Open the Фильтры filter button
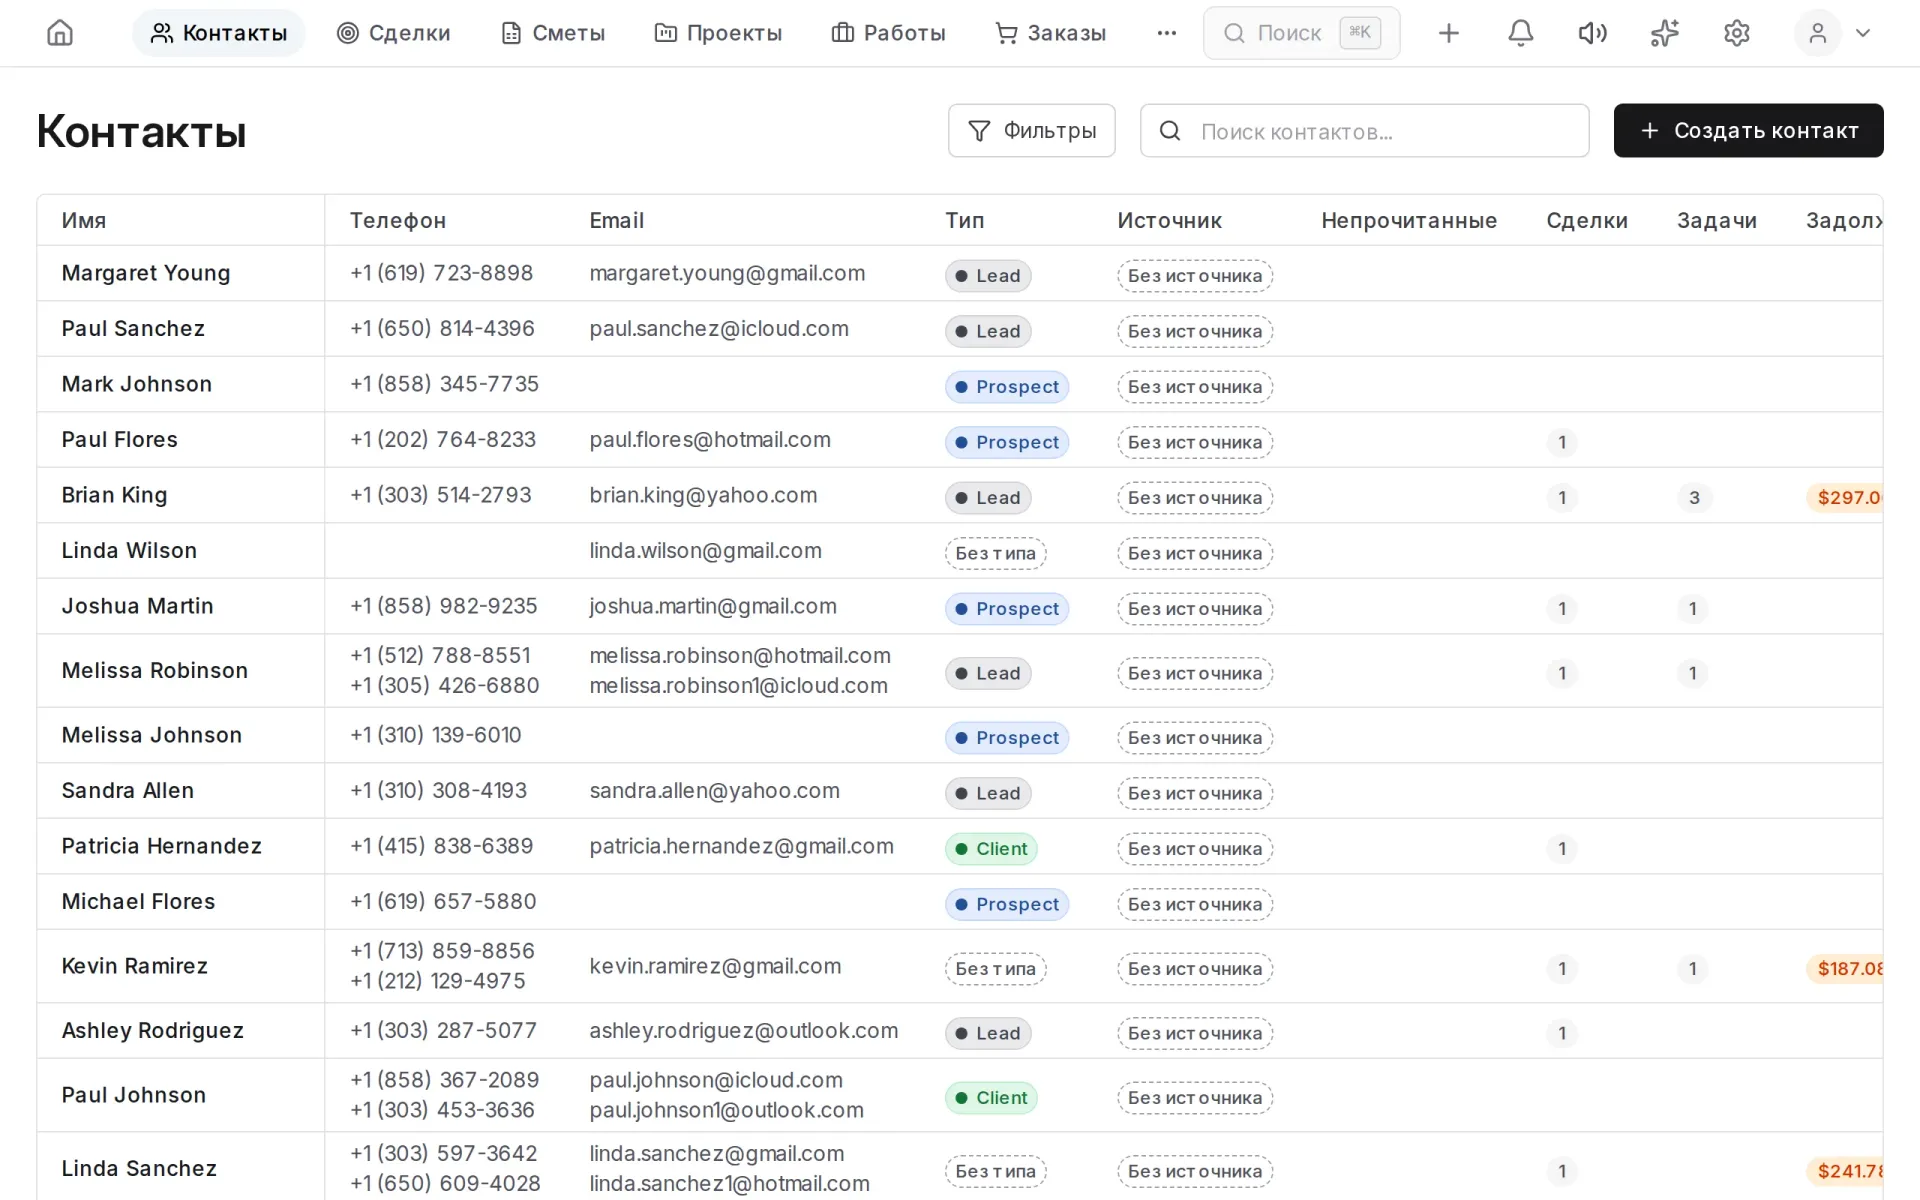This screenshot has width=1920, height=1200. [1031, 131]
